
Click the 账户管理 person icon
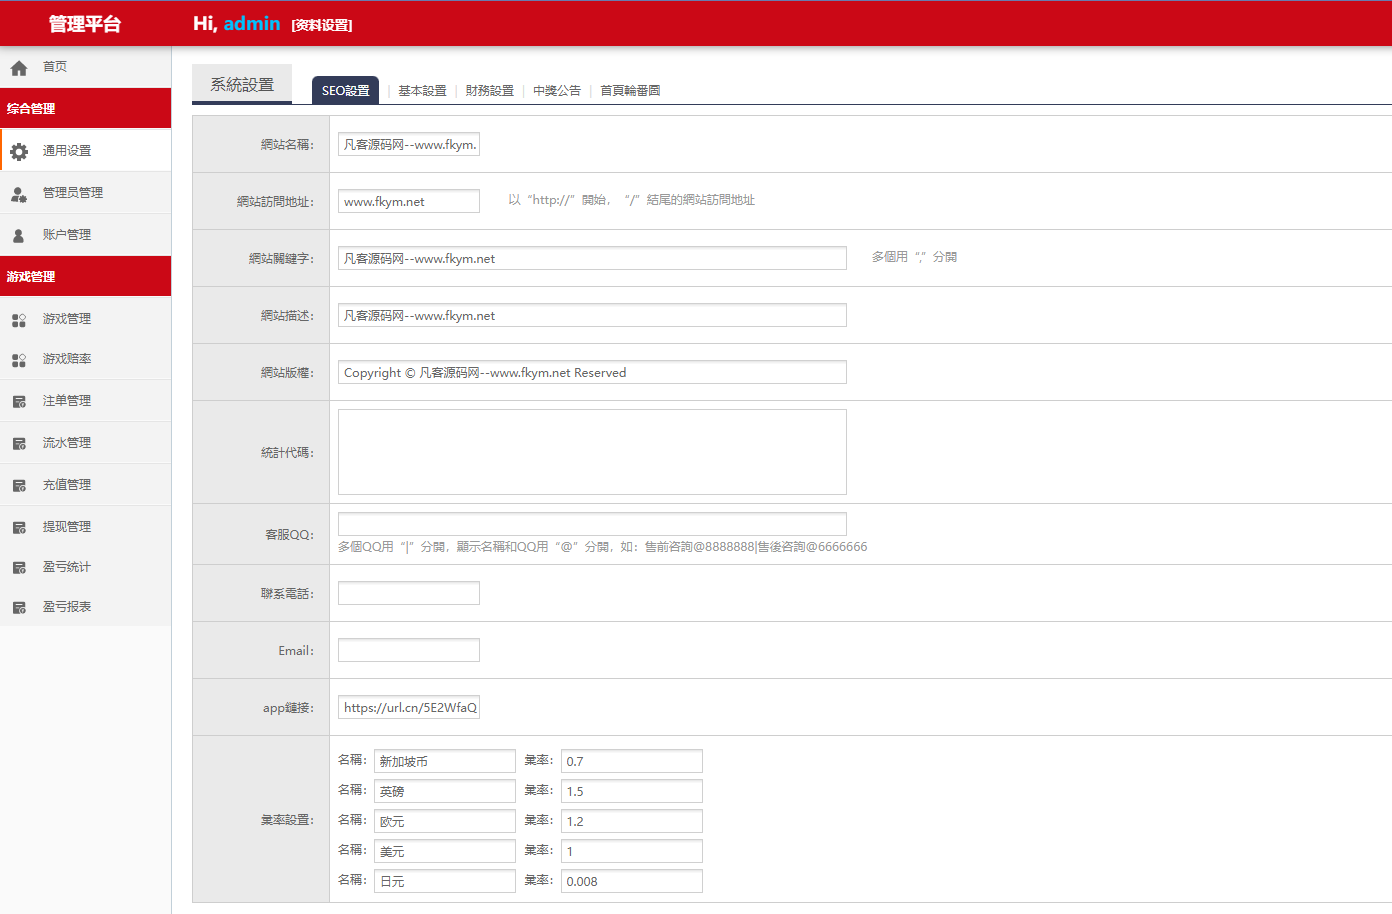(x=18, y=236)
